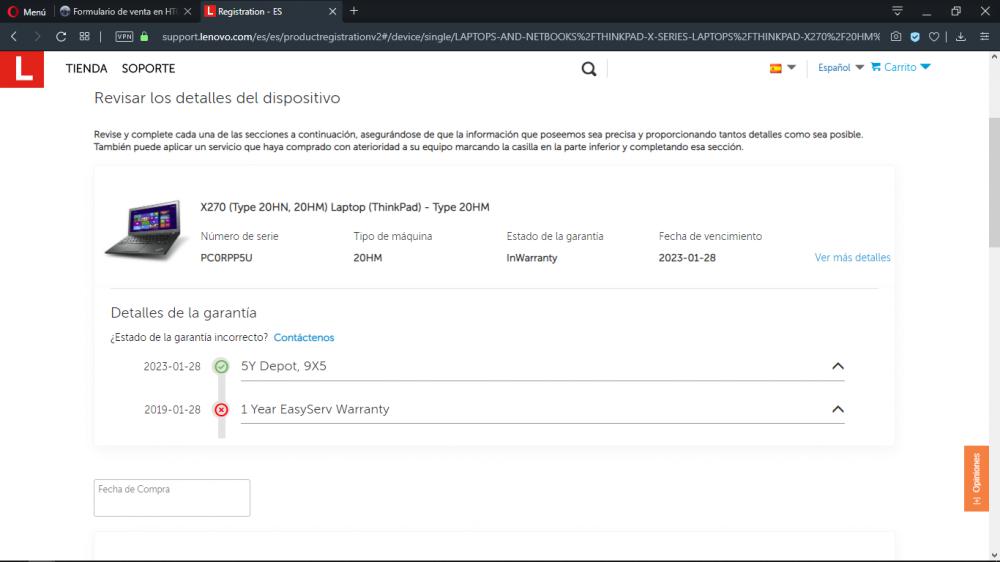Open Easy Setup sliders icon
The width and height of the screenshot is (1000, 562).
[985, 37]
